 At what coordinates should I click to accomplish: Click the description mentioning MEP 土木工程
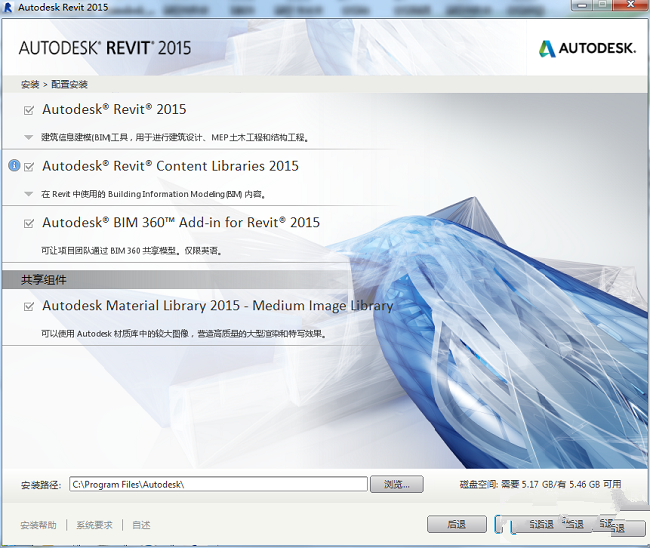point(175,137)
